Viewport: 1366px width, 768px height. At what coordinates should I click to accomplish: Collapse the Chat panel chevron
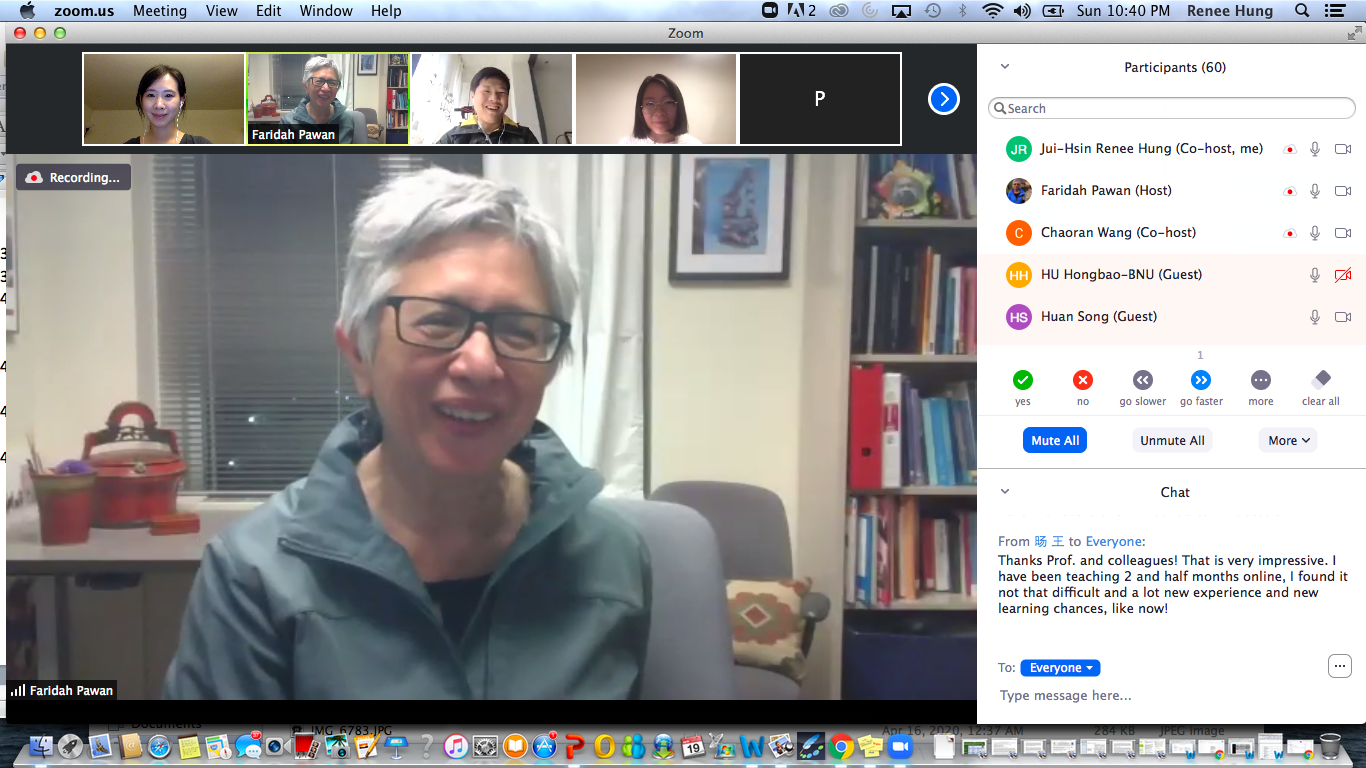pyautogui.click(x=1005, y=492)
